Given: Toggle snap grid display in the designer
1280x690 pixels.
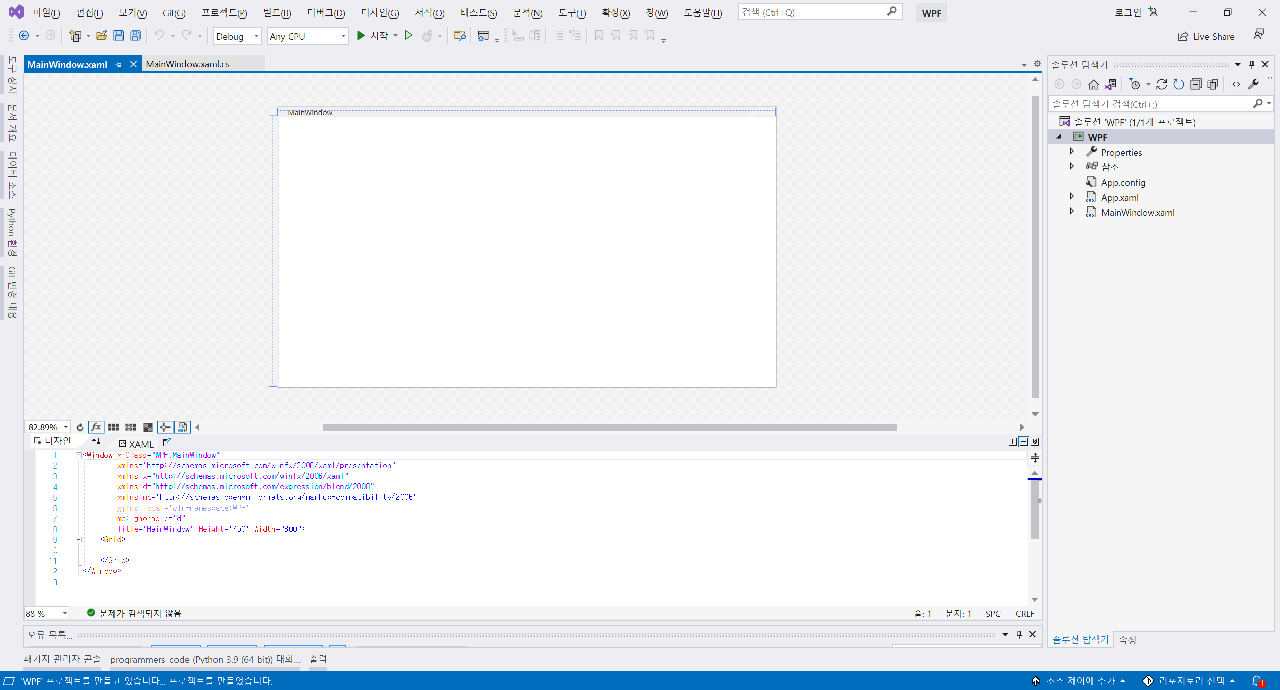Looking at the screenshot, I should coord(113,426).
